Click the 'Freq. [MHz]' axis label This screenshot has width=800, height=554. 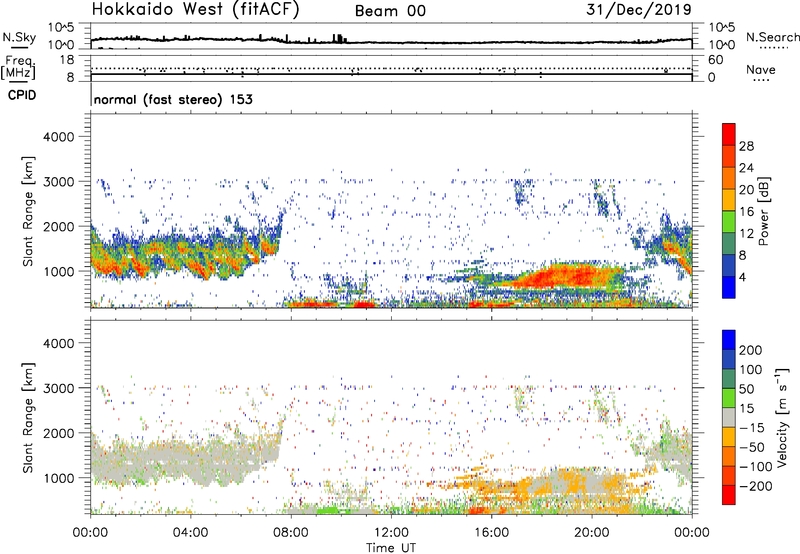(18, 67)
